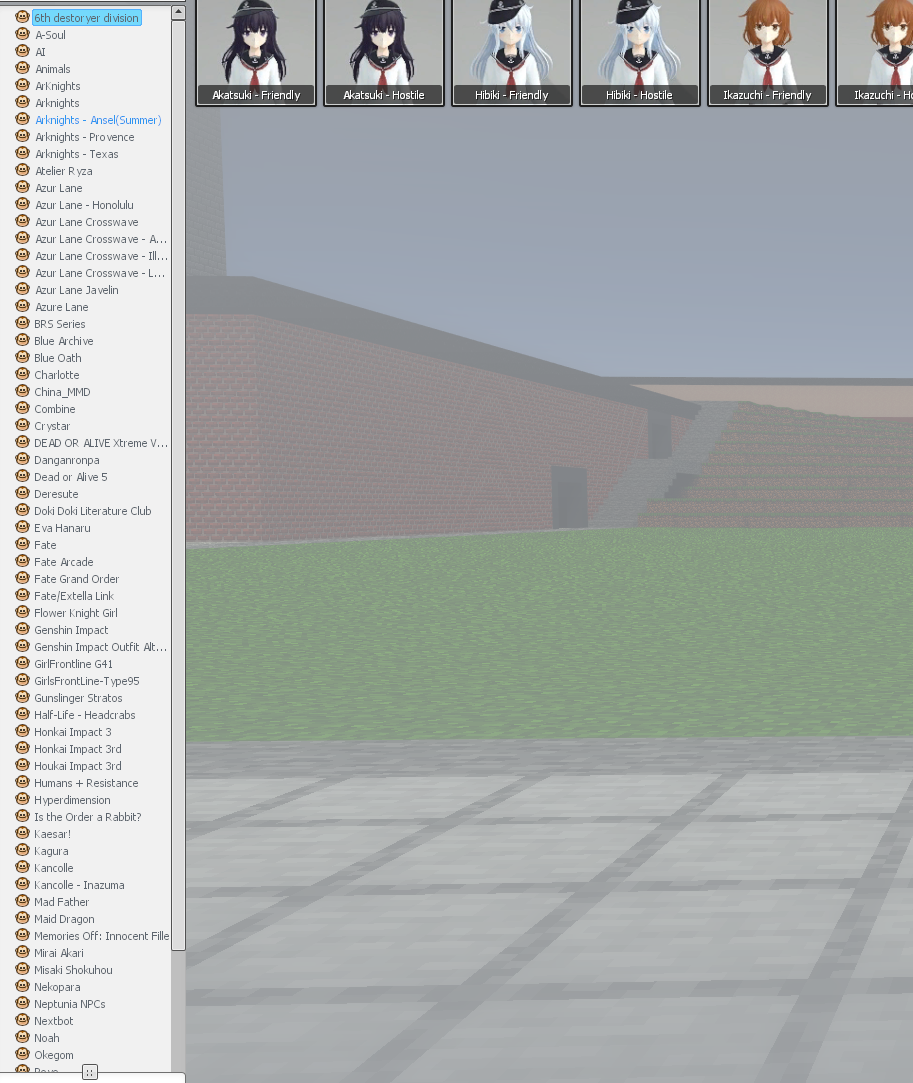This screenshot has width=913, height=1083.
Task: Select the icon next to Gunslinger Stratos
Action: click(23, 698)
